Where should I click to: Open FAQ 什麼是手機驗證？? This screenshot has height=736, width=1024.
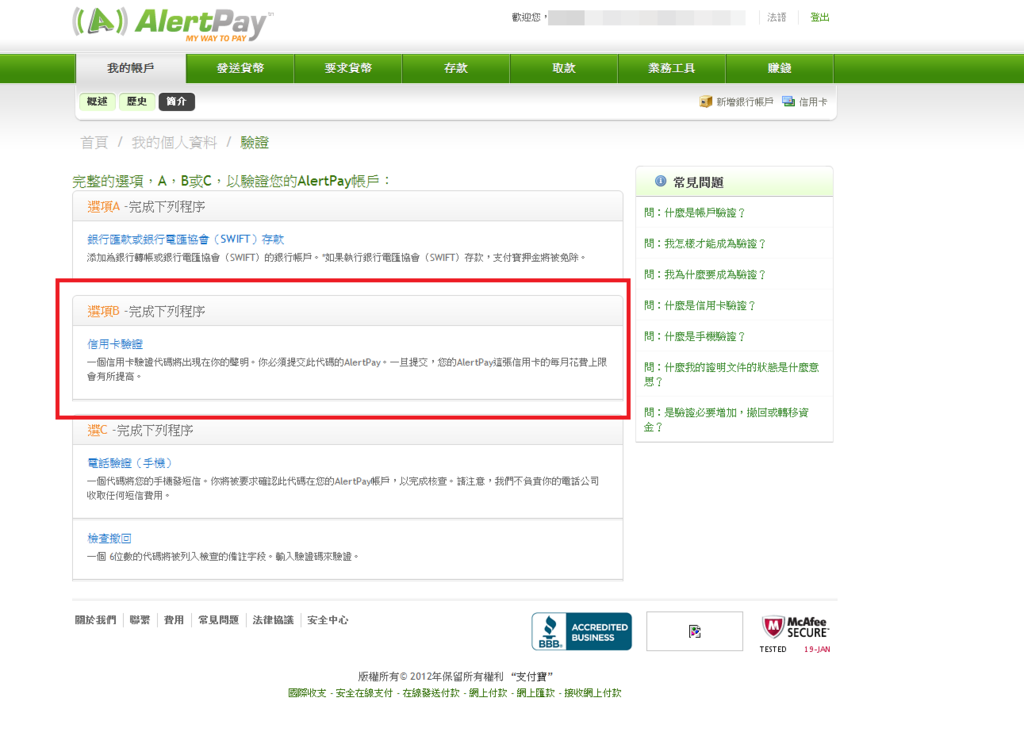694,336
